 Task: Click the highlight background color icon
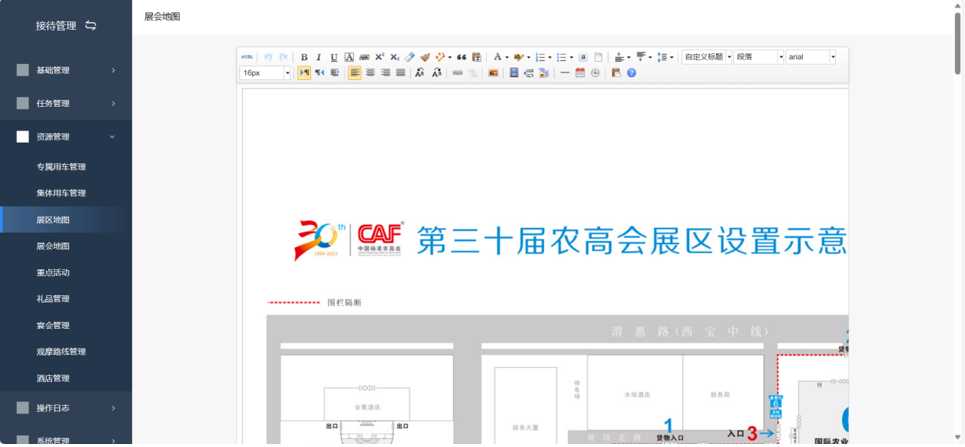point(519,57)
